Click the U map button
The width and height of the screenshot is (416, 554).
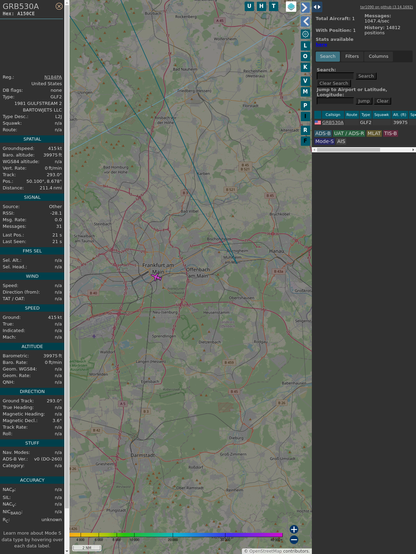pos(249,6)
